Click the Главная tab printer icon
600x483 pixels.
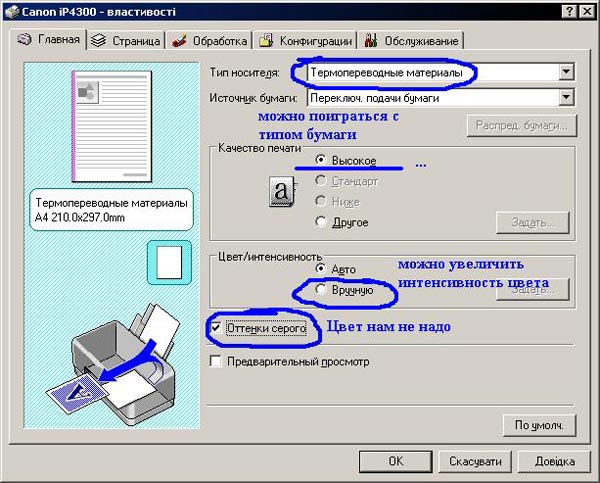(24, 39)
